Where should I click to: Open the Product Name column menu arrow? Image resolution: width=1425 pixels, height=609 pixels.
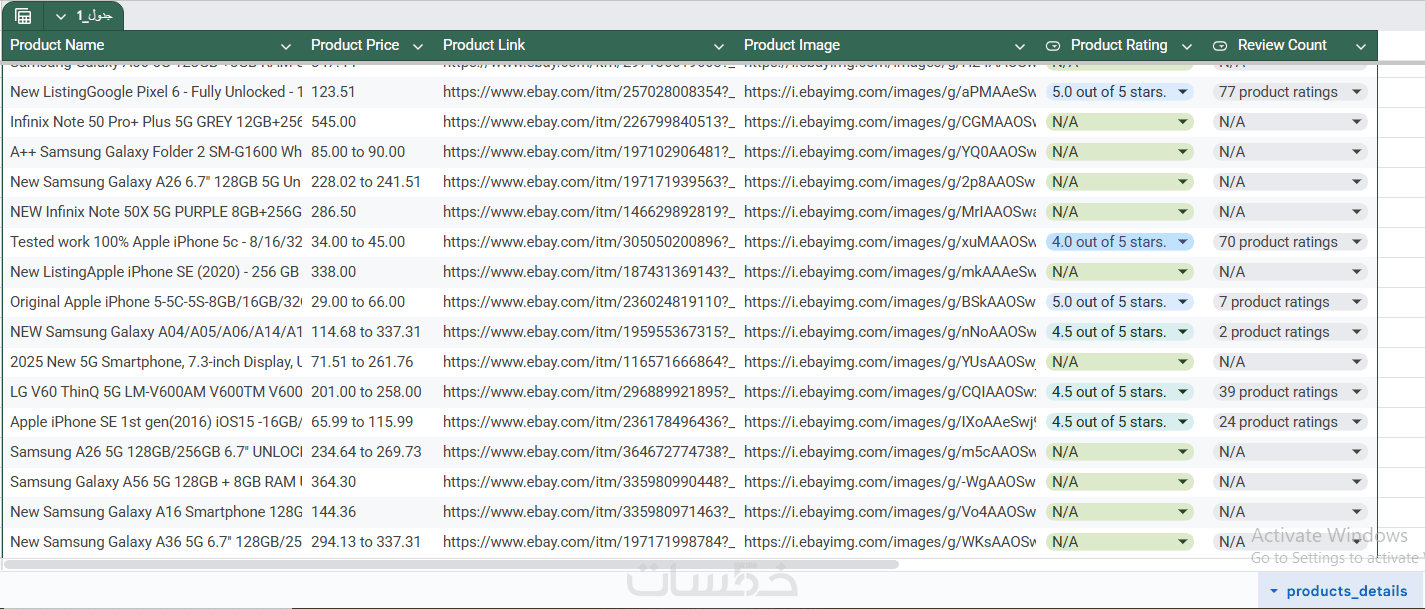tap(286, 46)
